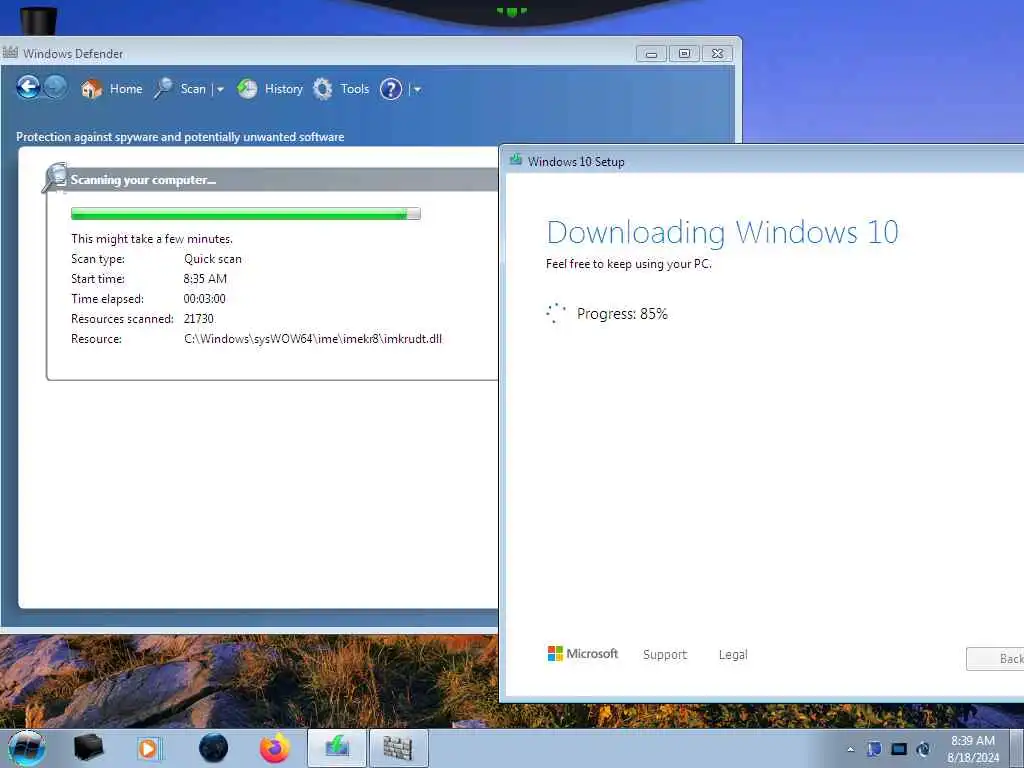Maximize the Windows Defender window
This screenshot has width=1024, height=768.
[x=684, y=54]
